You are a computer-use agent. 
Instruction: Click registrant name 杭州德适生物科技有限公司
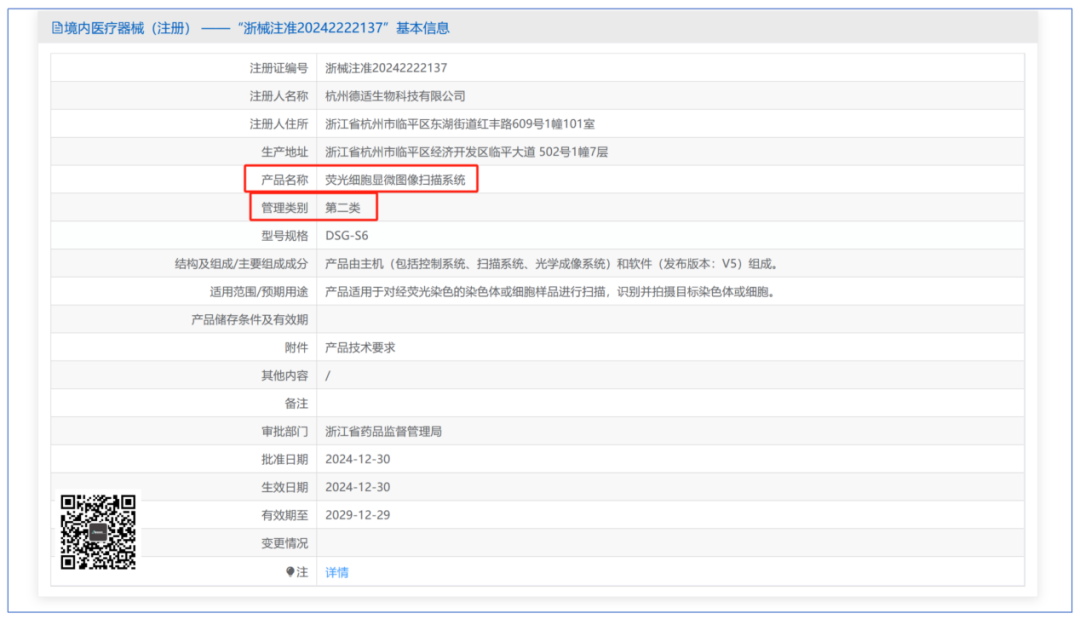click(395, 96)
